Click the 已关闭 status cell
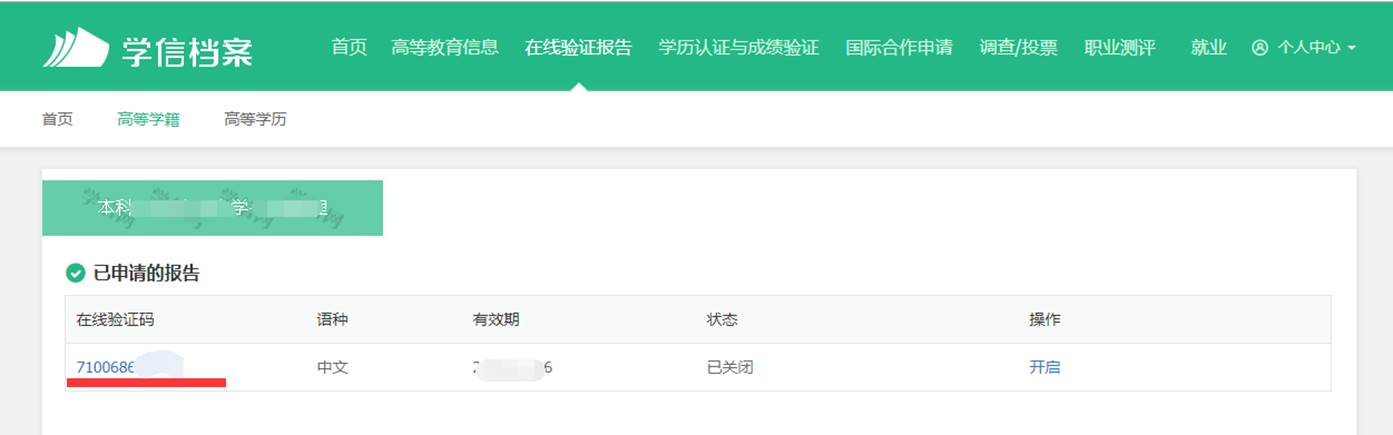 [x=730, y=367]
